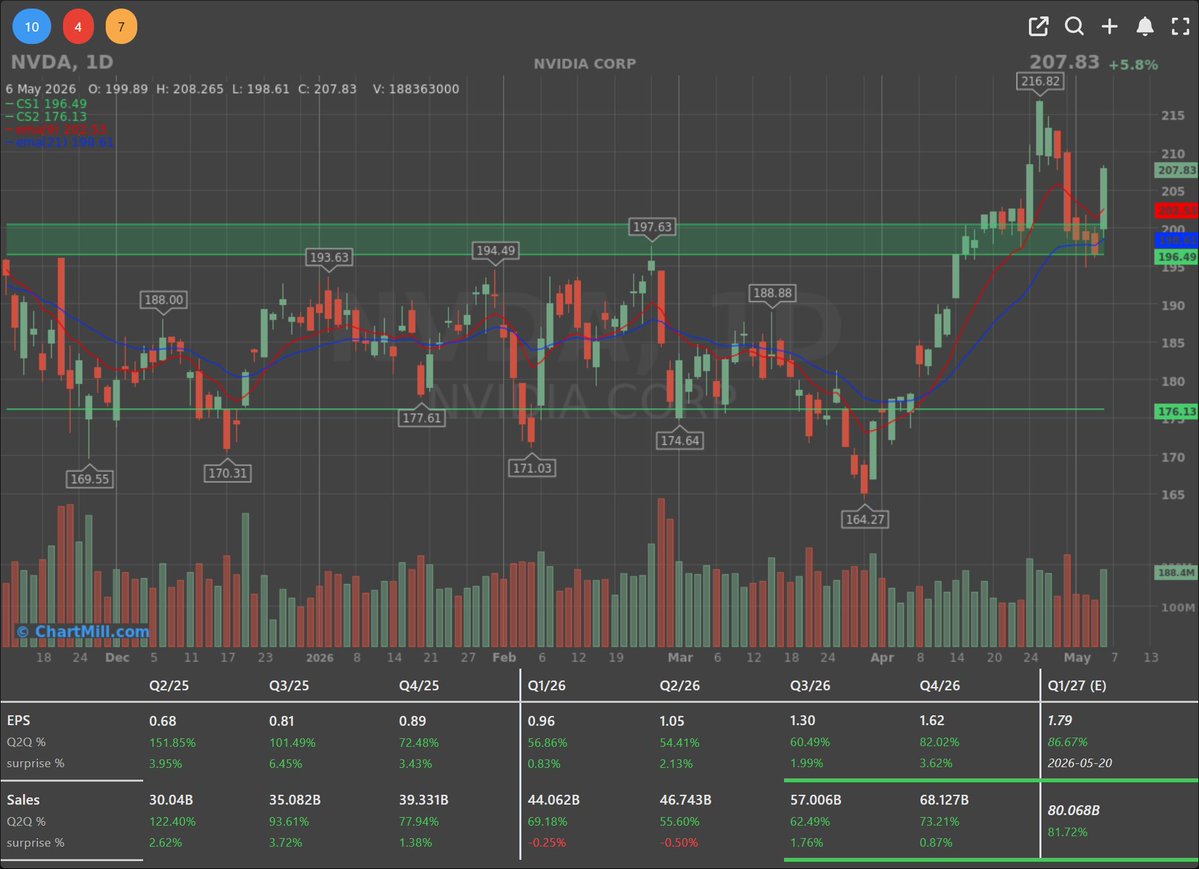
Task: Open the ChartMill.com link
Action: pyautogui.click(x=83, y=632)
